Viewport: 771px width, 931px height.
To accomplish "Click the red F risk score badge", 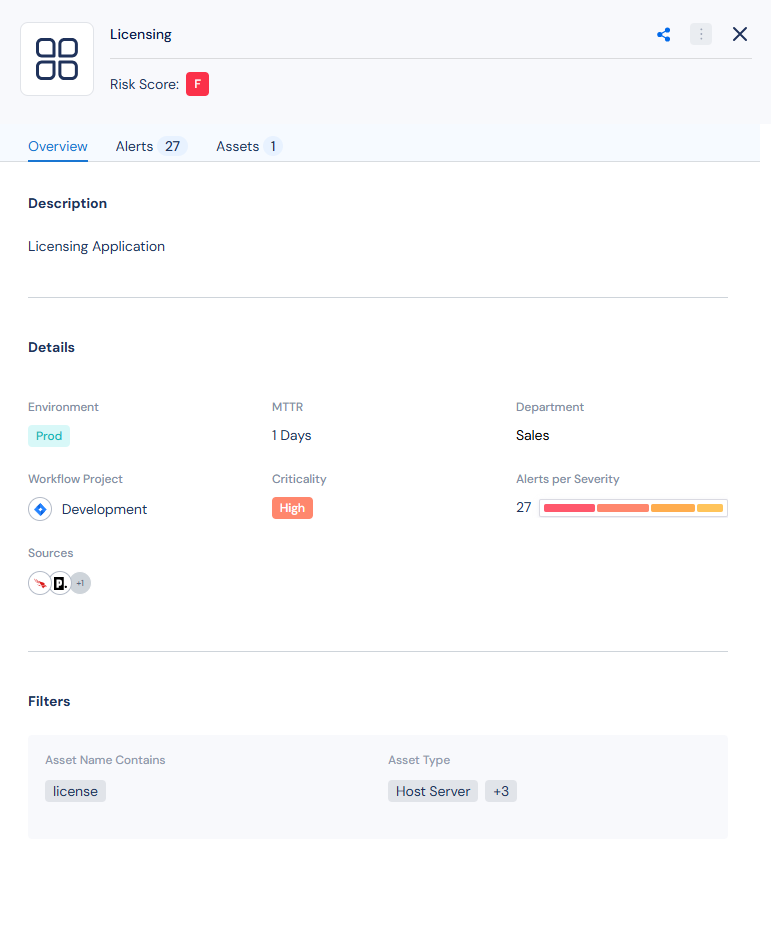I will click(x=198, y=84).
